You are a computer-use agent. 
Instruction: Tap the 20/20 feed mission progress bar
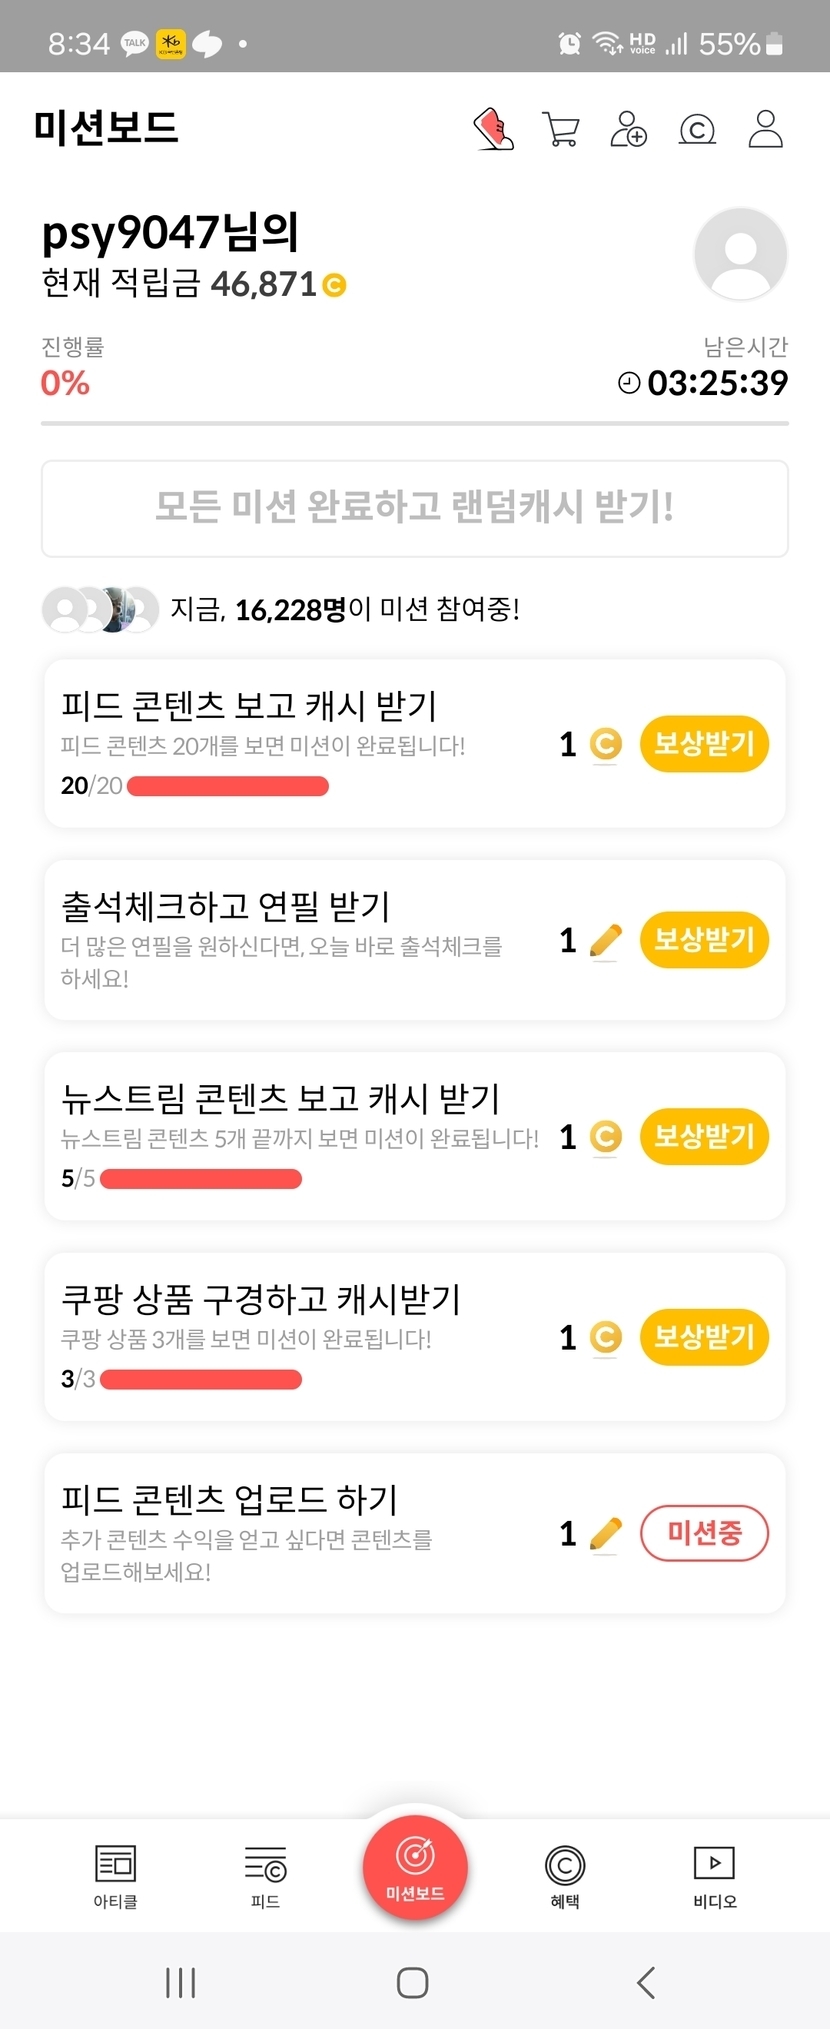pos(228,787)
